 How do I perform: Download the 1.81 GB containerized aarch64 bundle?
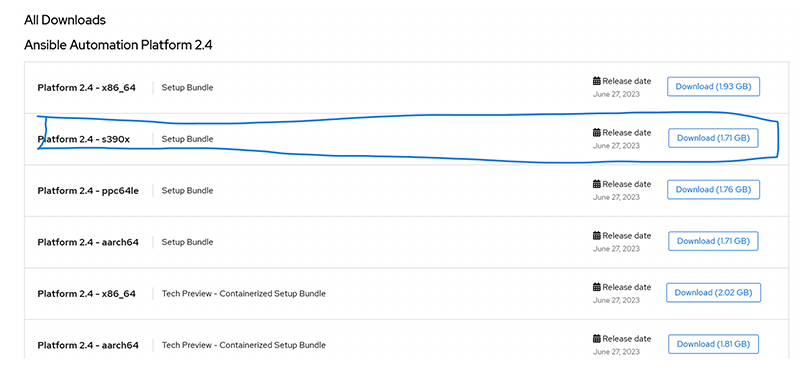point(713,344)
